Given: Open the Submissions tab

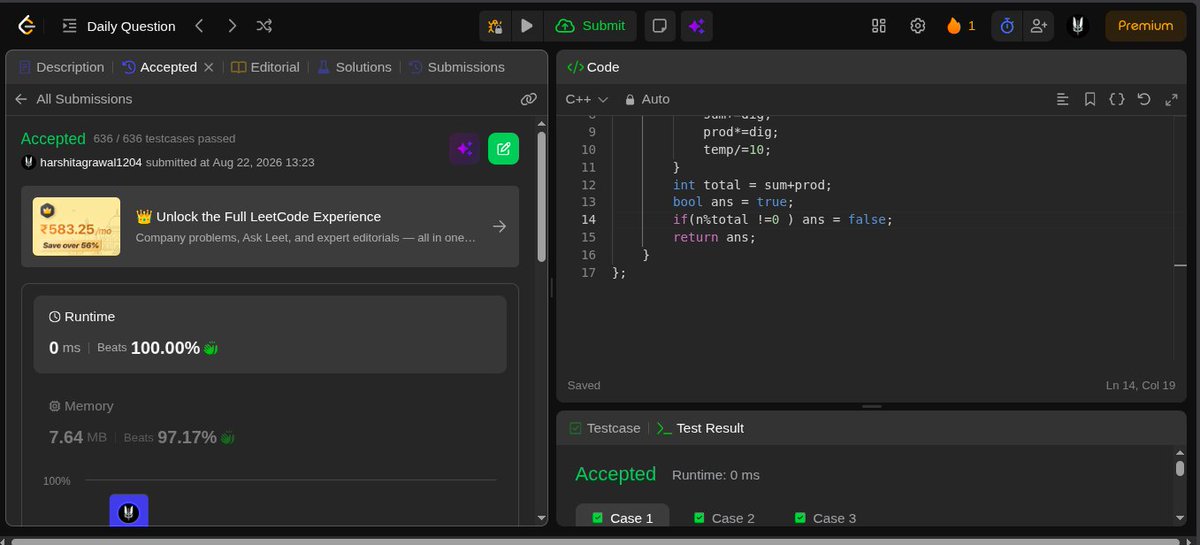Looking at the screenshot, I should click(456, 67).
